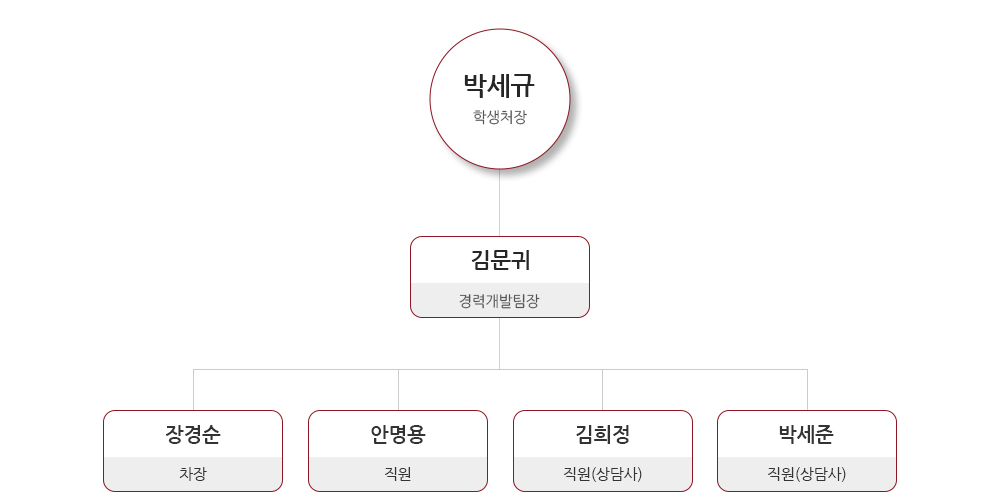Image resolution: width=1000 pixels, height=500 pixels.
Task: Open the 김문귀 team leader card
Action: [x=499, y=277]
